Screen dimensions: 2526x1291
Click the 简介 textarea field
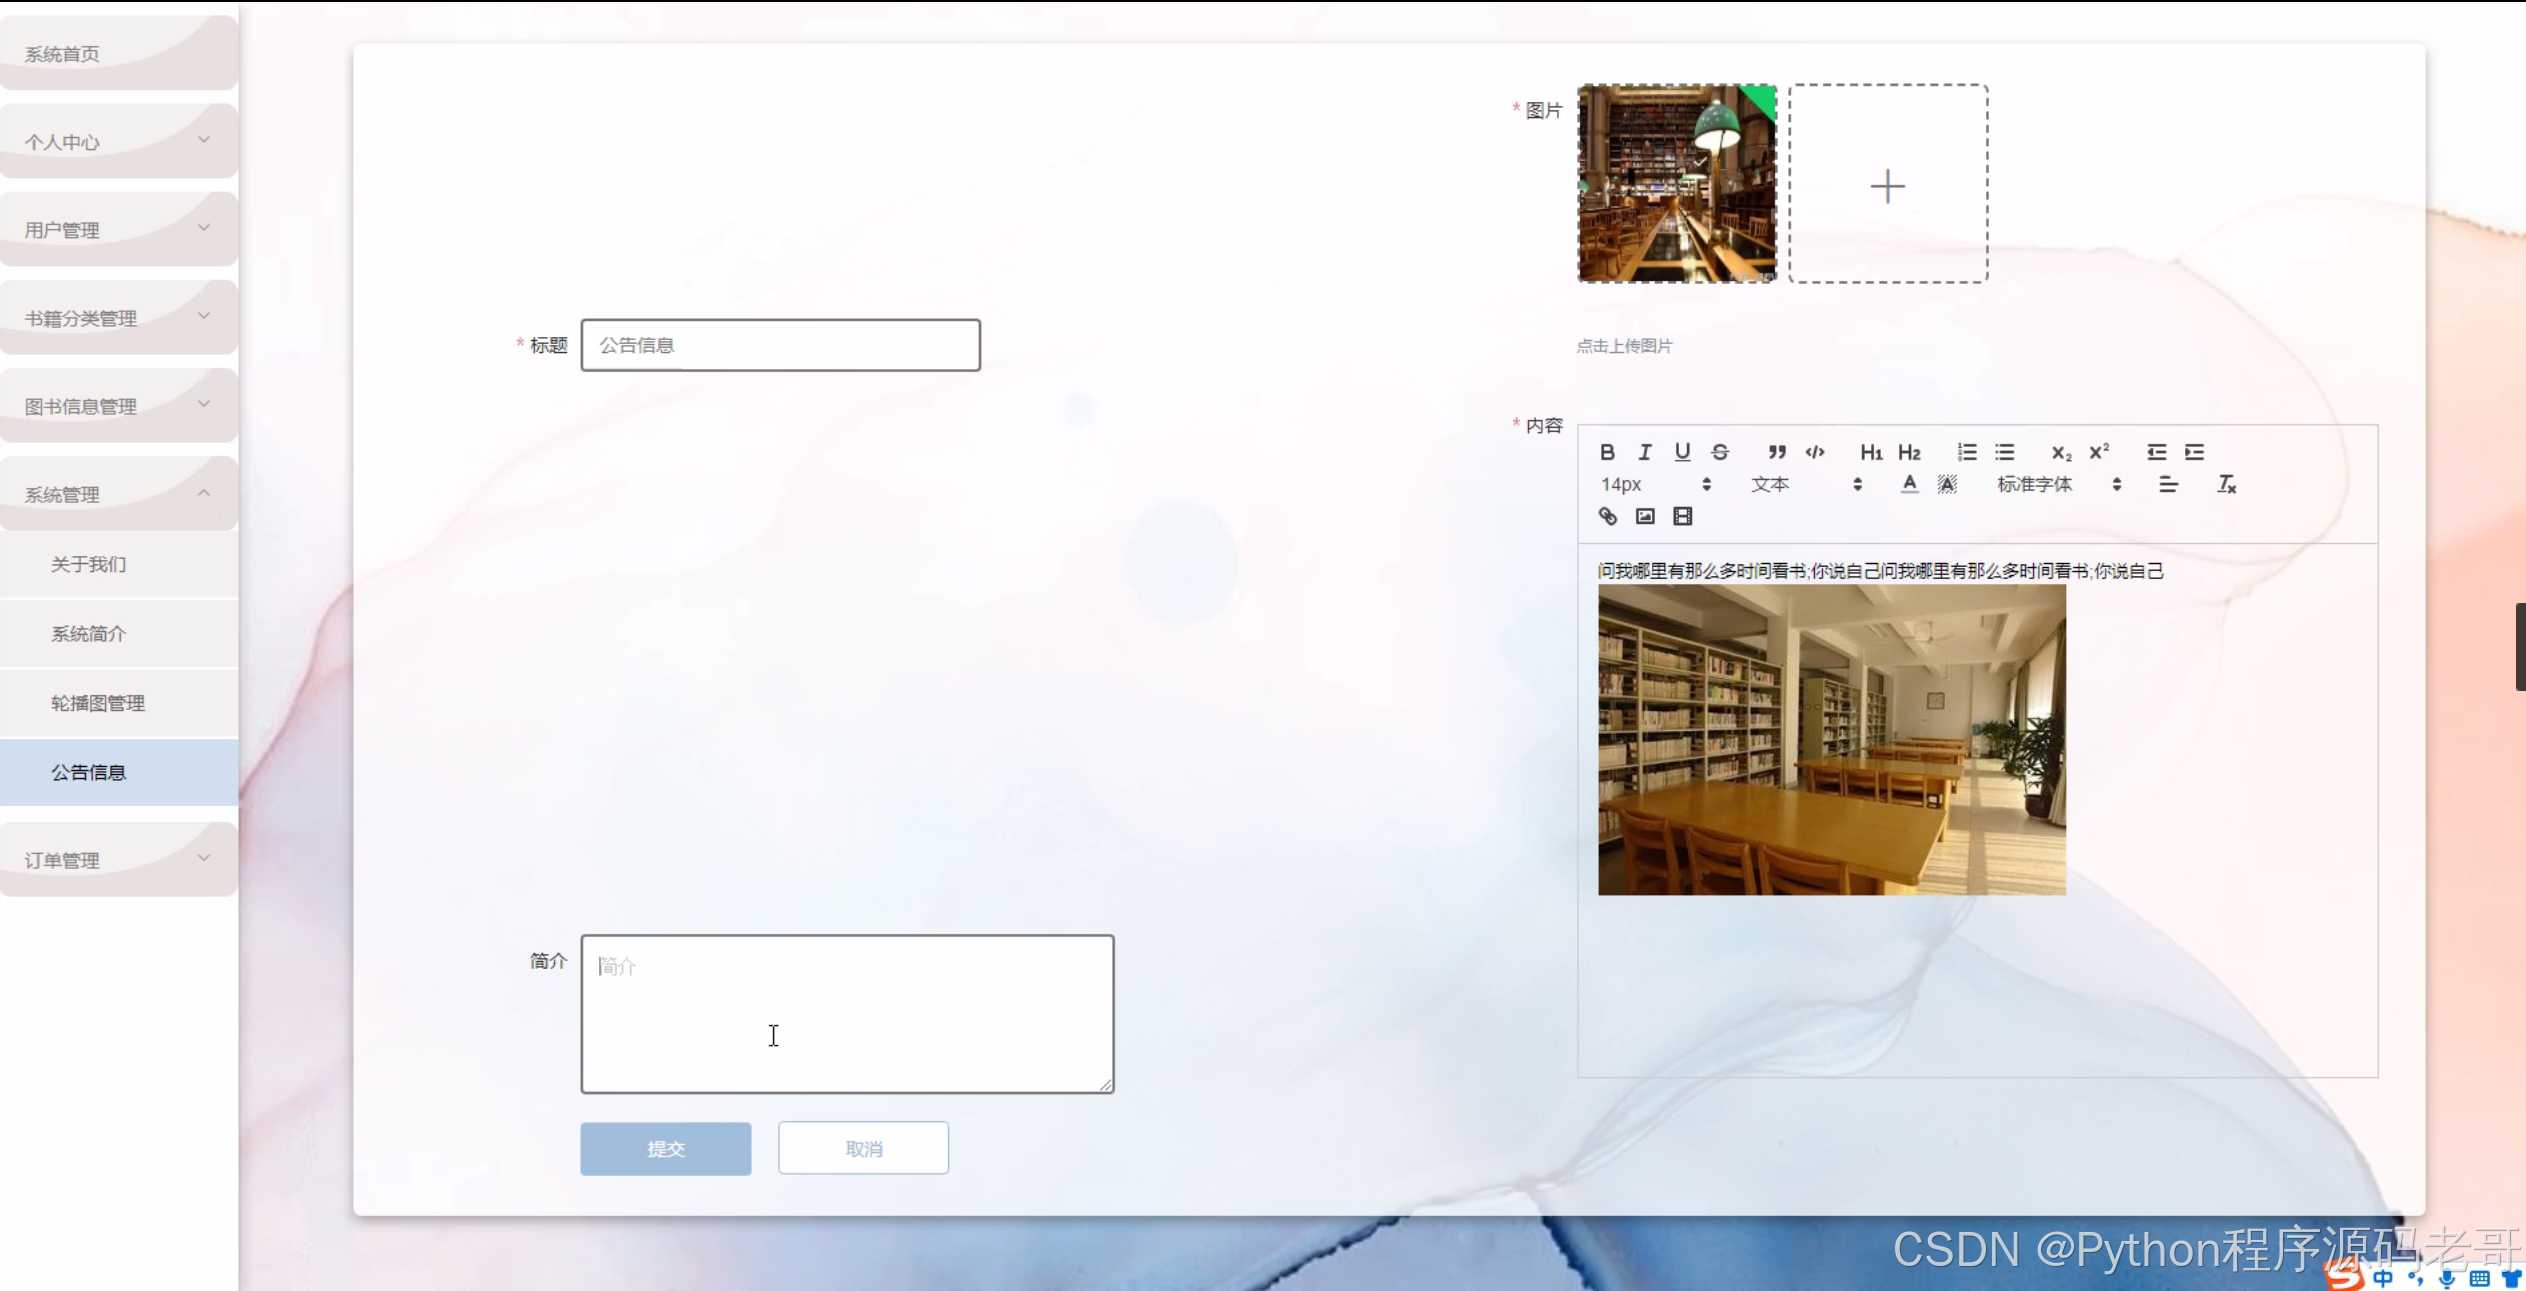click(846, 1013)
